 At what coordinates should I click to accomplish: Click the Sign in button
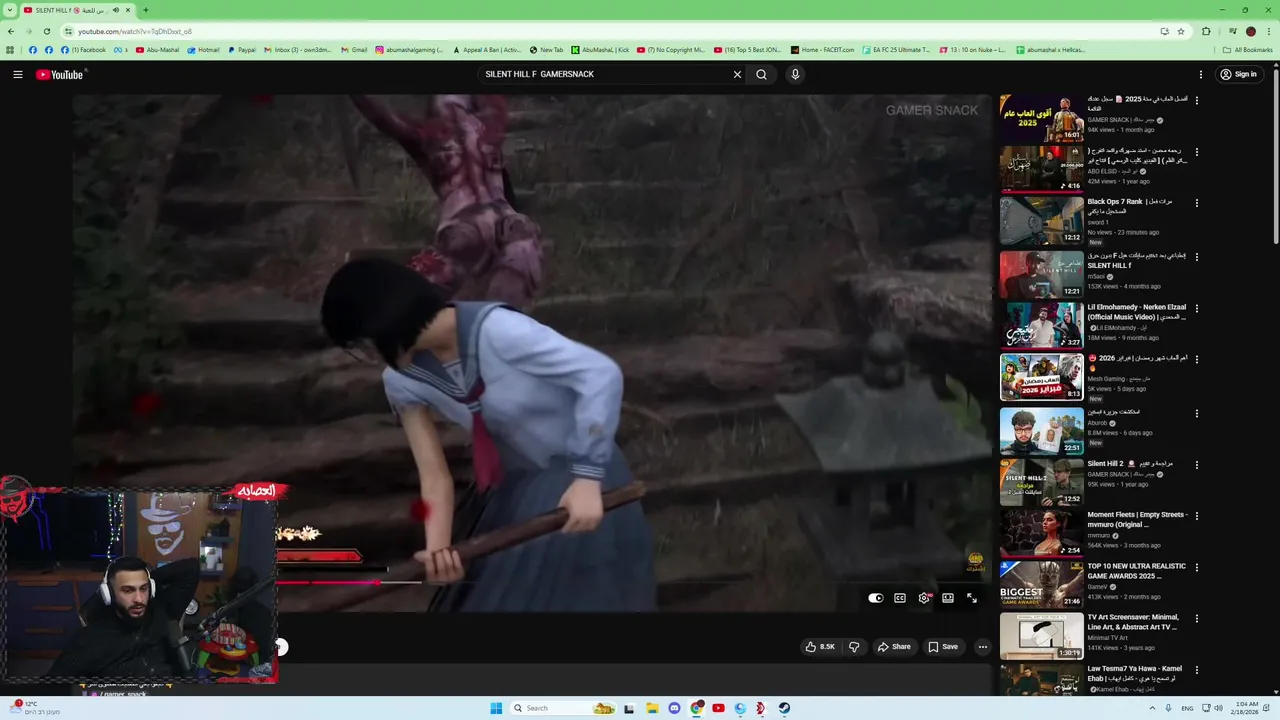click(1238, 74)
